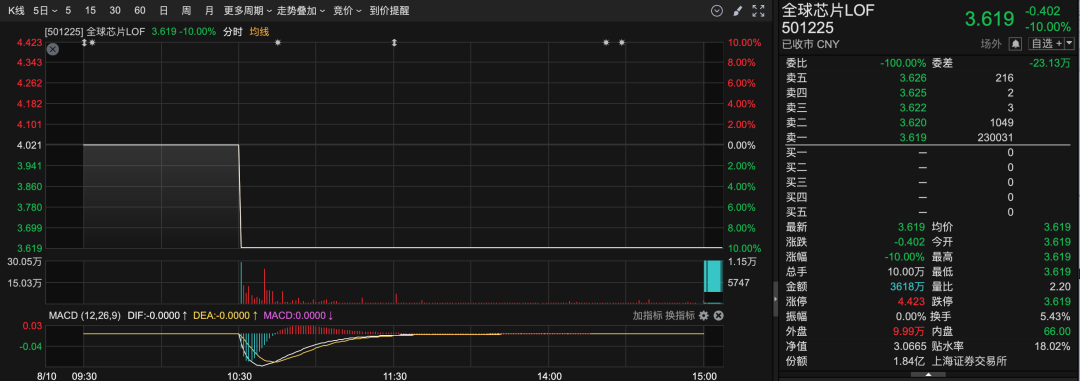Viewport: 1080px width, 381px height.
Task: Add to watchlist with 自选 + button
Action: (x=1045, y=43)
